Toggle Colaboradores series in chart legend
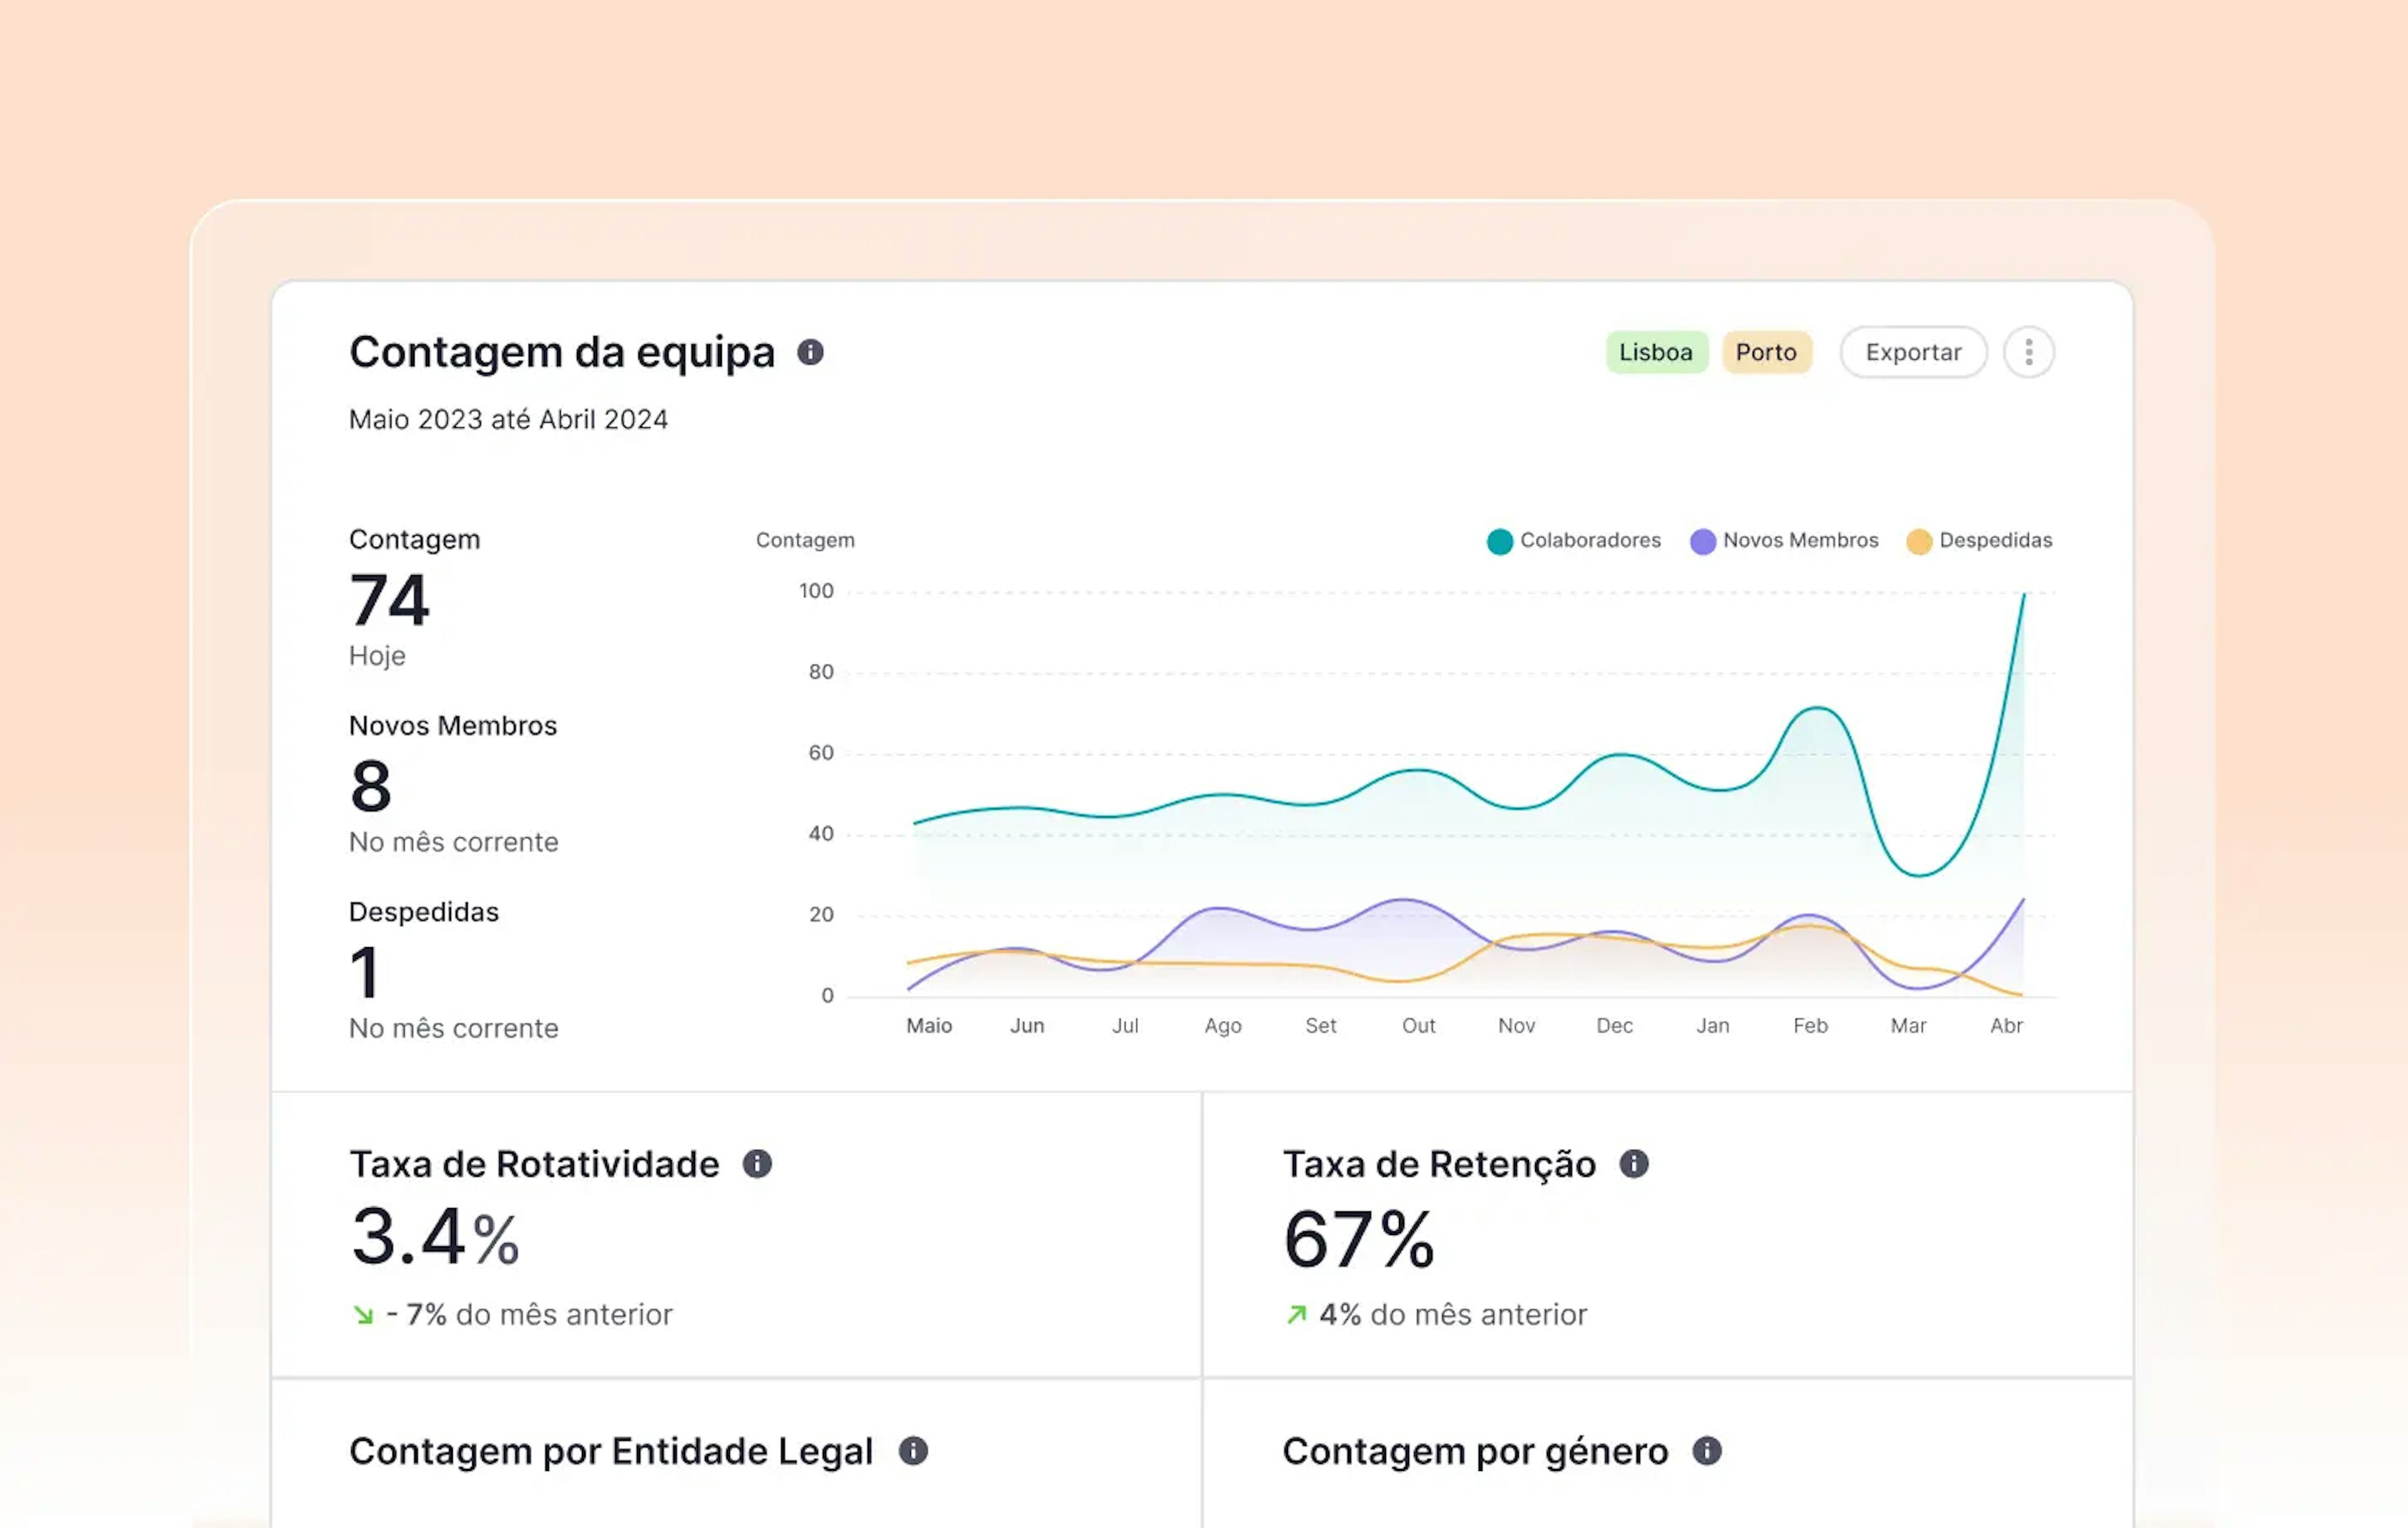Screen dimensions: 2408x1528 point(1574,541)
